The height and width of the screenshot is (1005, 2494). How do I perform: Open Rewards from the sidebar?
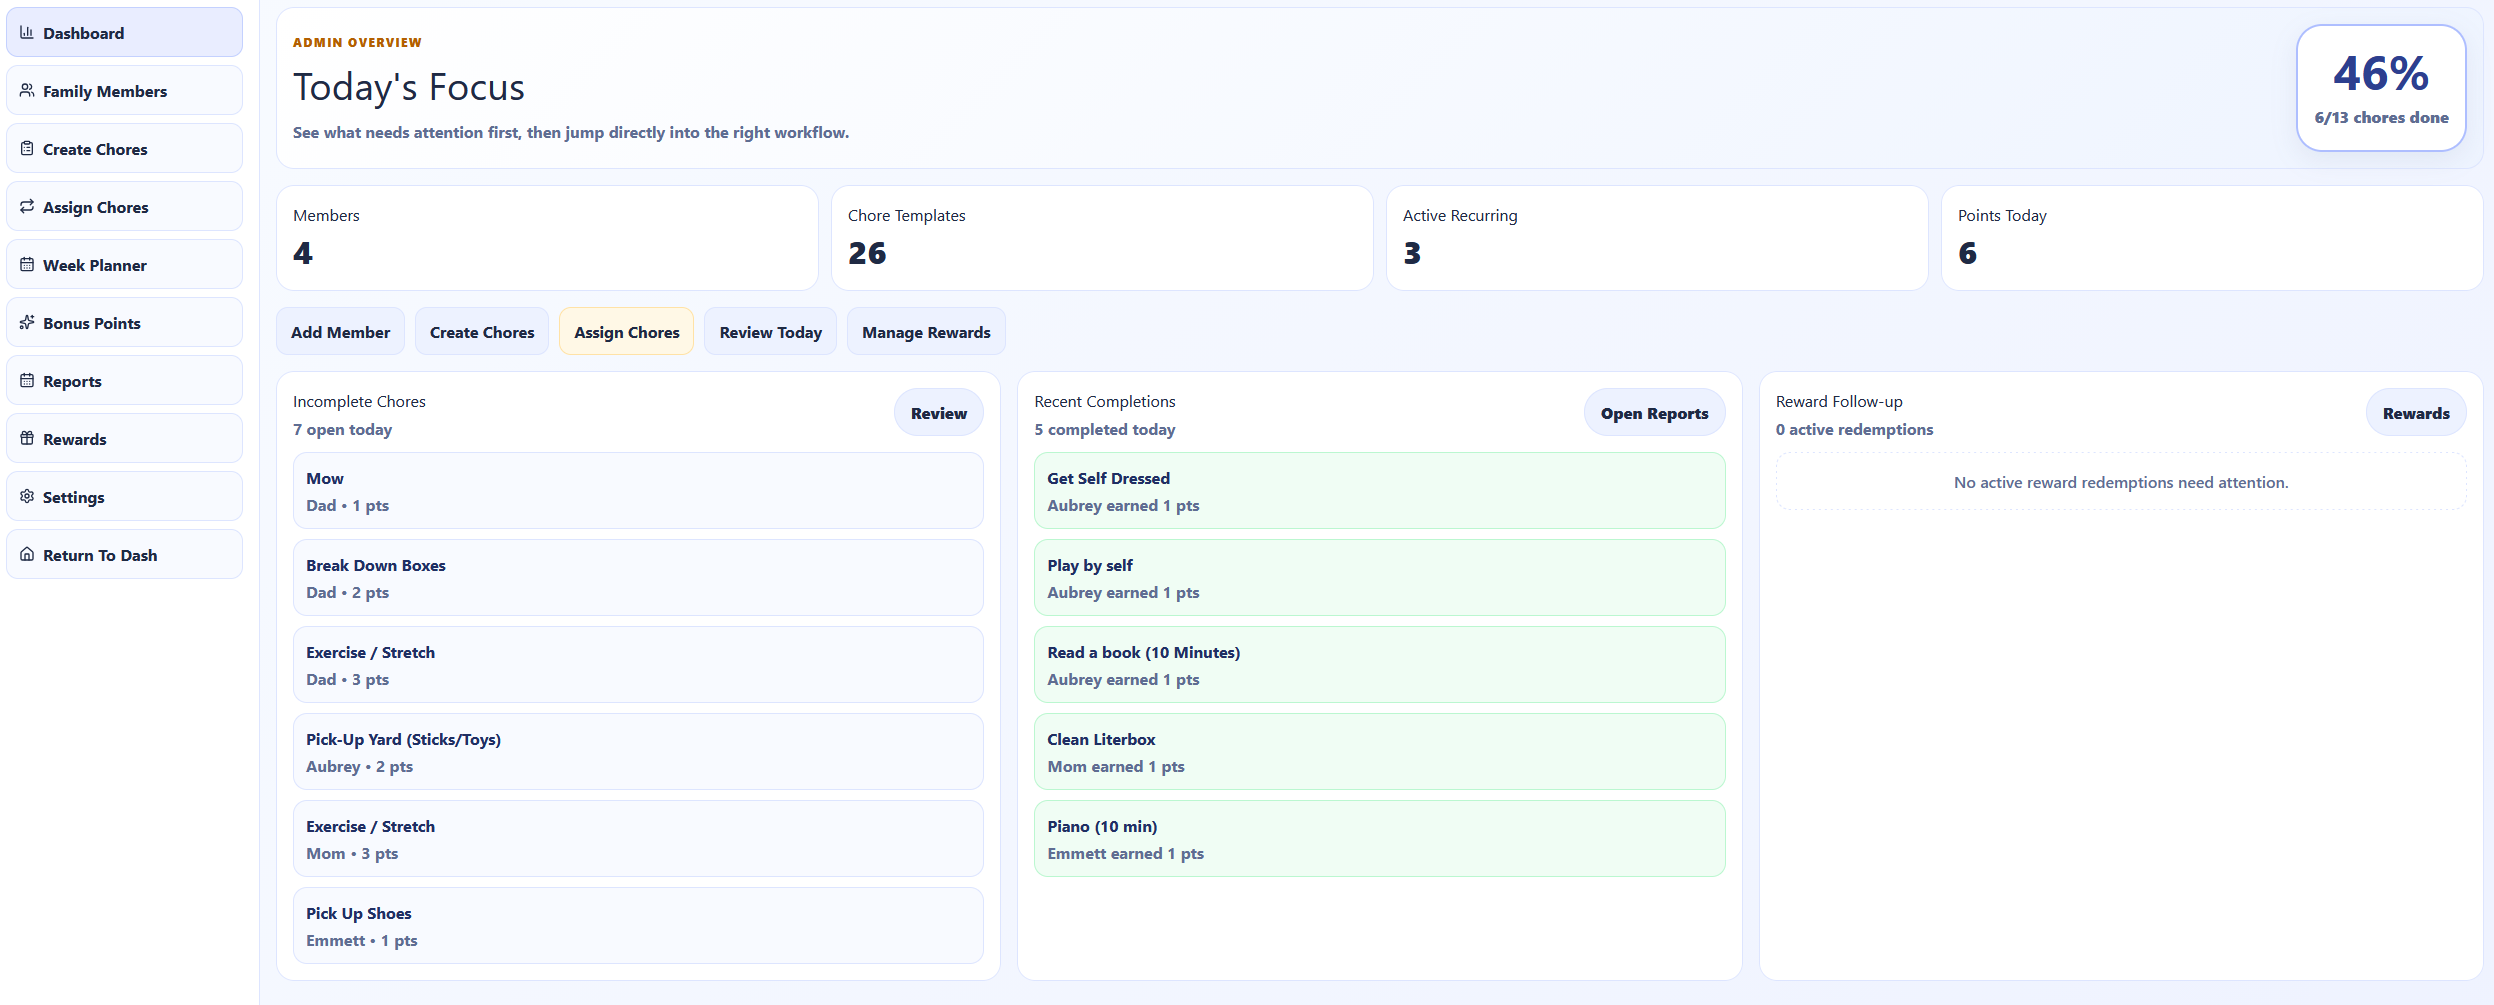124,439
